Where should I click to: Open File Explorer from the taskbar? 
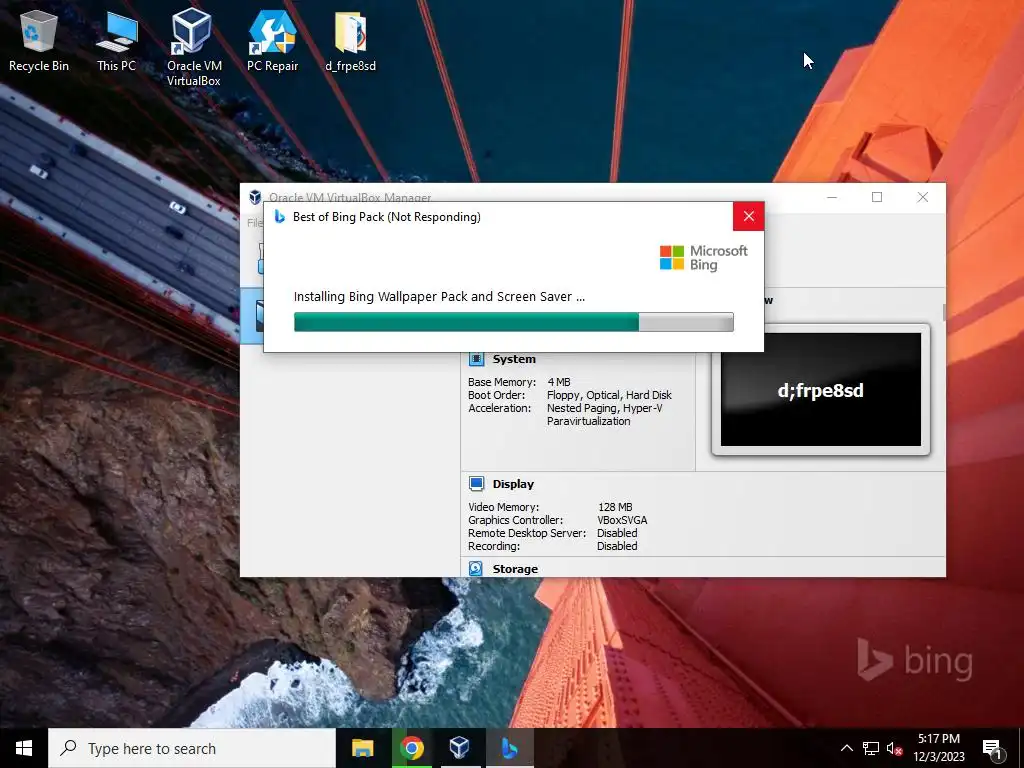tap(362, 748)
